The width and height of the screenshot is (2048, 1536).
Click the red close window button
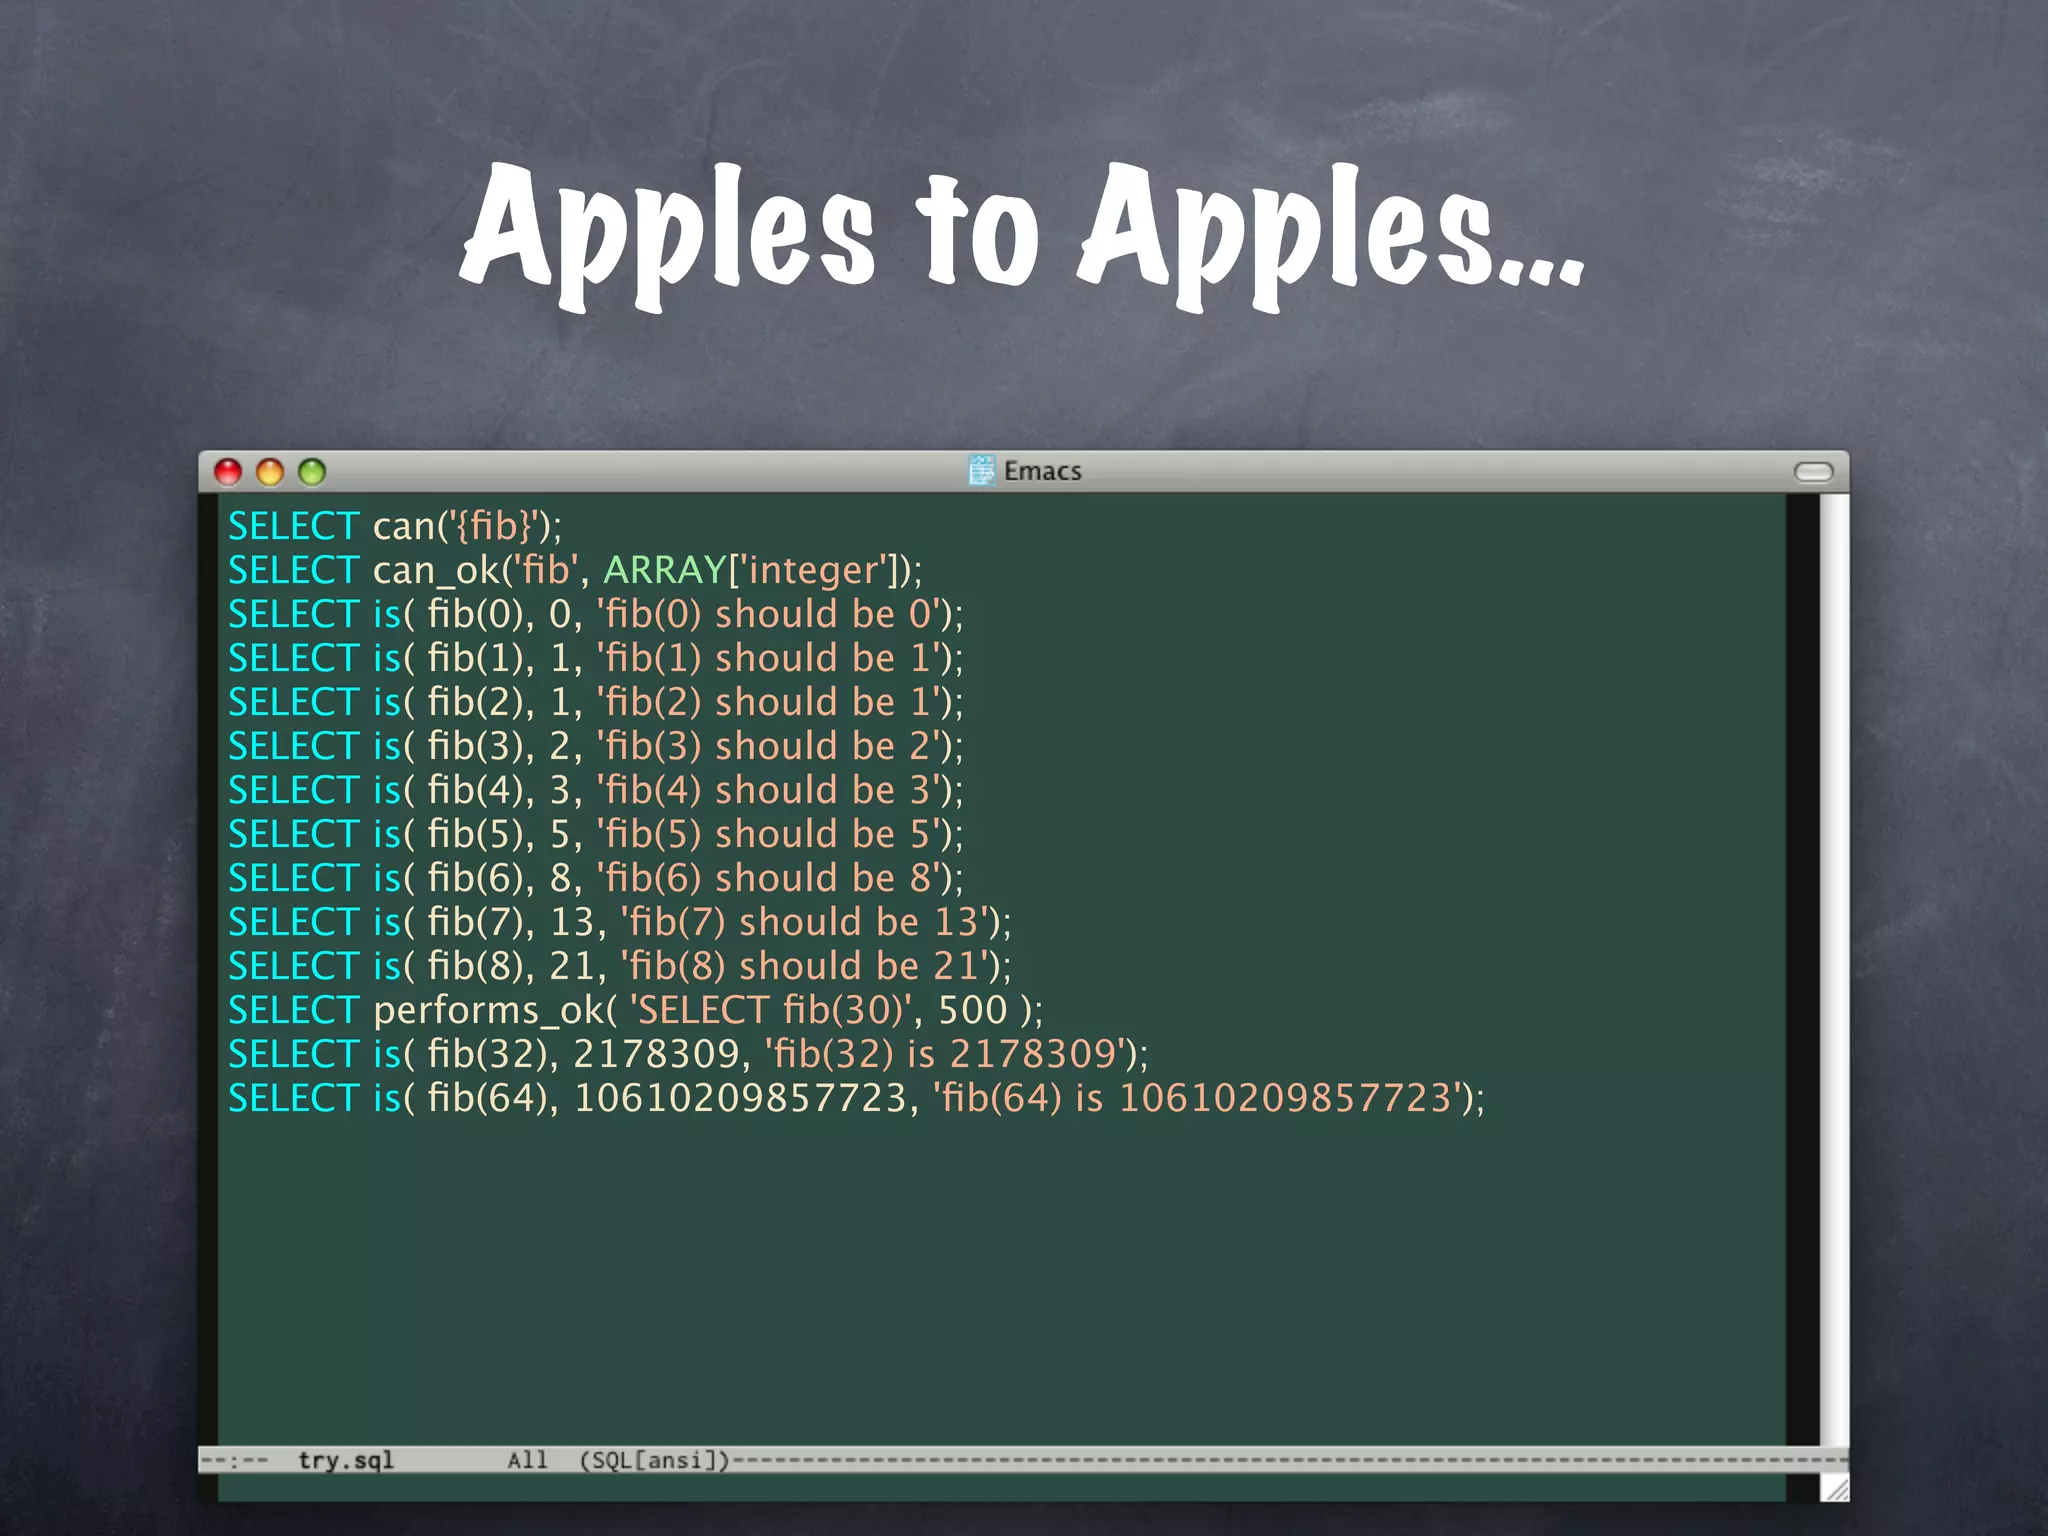(x=228, y=472)
